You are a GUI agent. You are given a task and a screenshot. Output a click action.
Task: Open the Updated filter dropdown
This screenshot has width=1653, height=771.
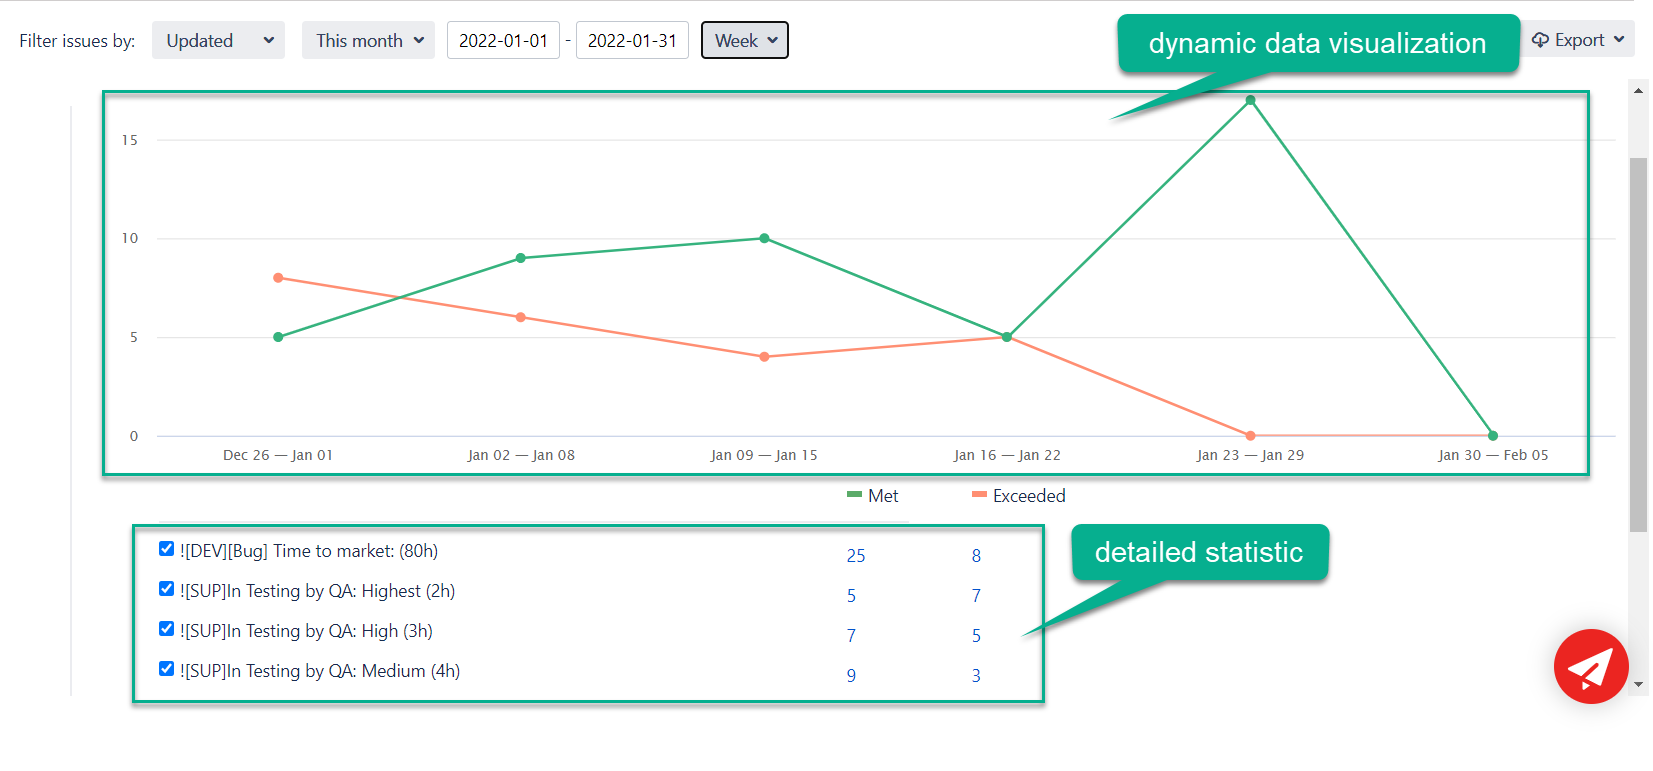(218, 41)
